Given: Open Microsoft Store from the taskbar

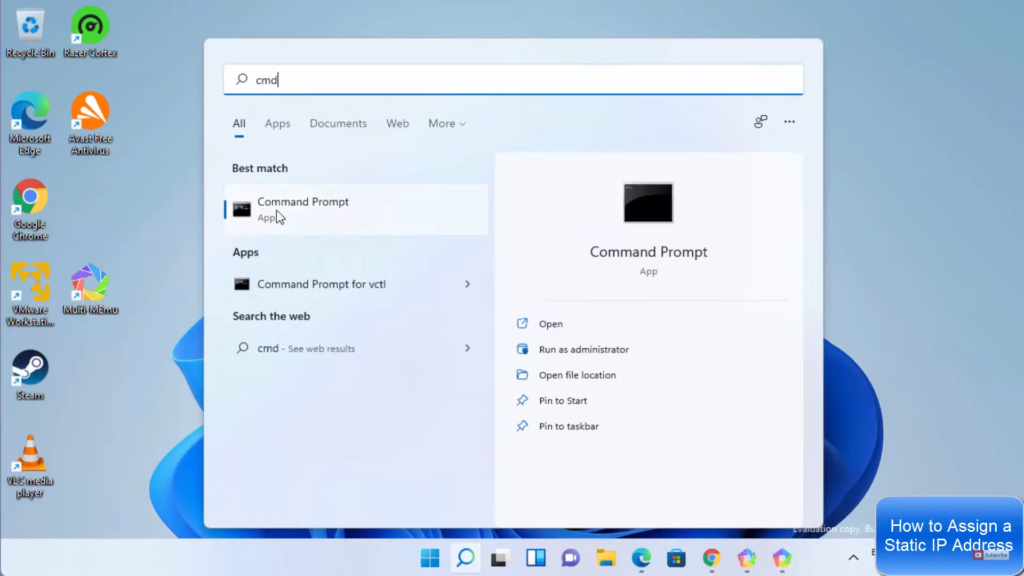Looking at the screenshot, I should (676, 558).
